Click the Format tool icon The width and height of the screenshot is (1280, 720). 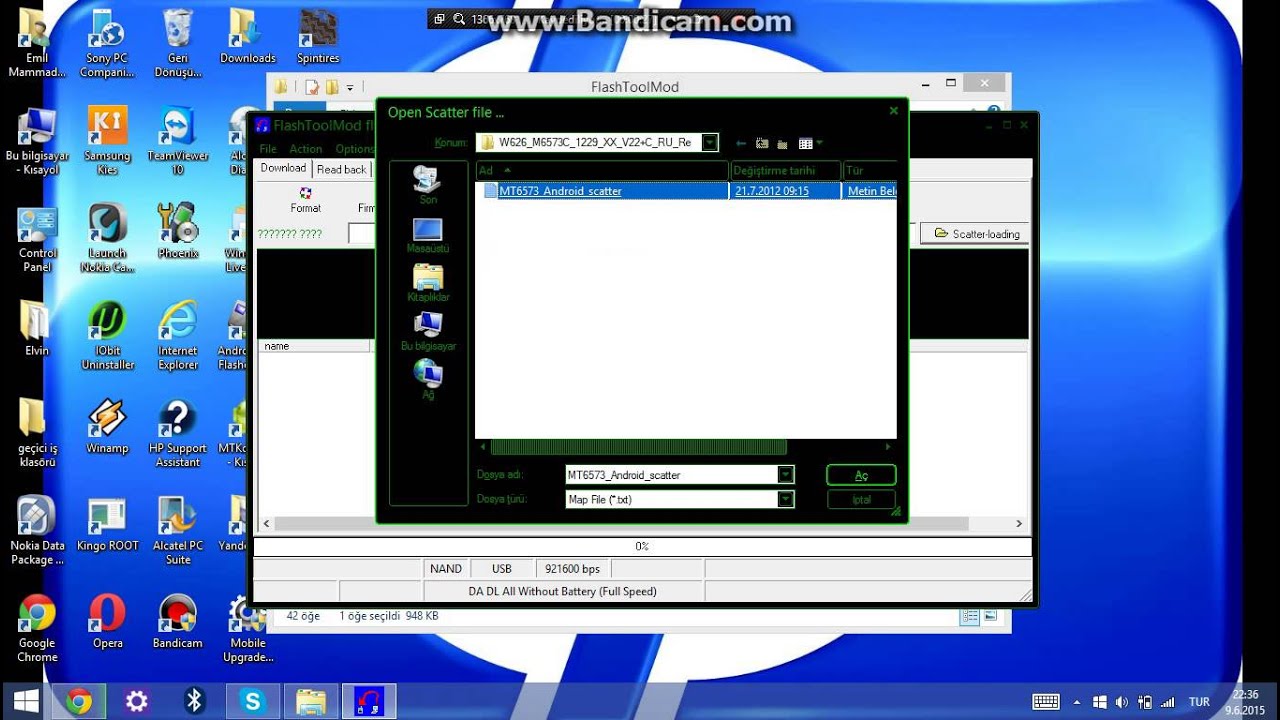tap(306, 200)
